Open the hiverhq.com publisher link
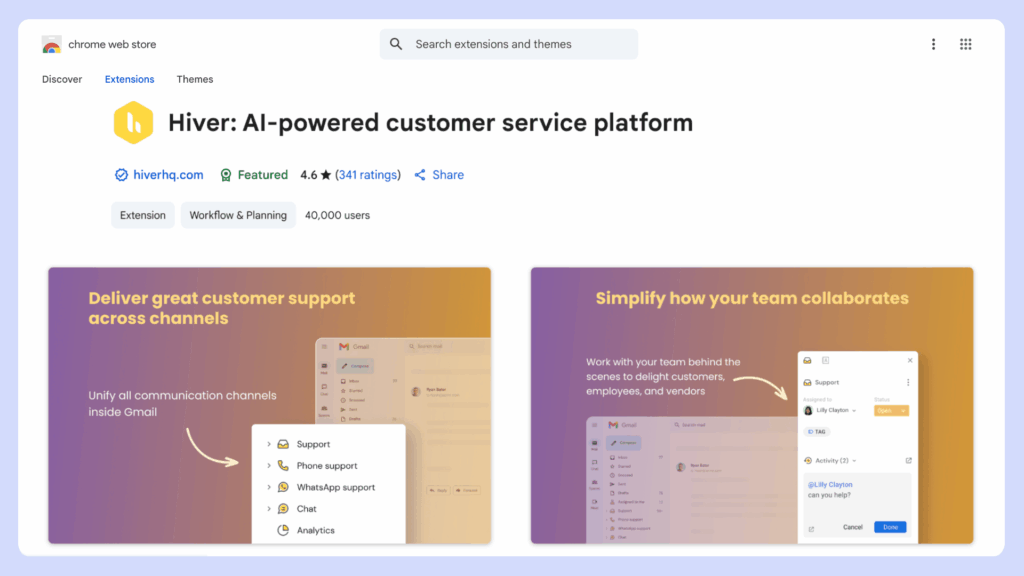Screen dimensions: 1024x576 (168, 175)
